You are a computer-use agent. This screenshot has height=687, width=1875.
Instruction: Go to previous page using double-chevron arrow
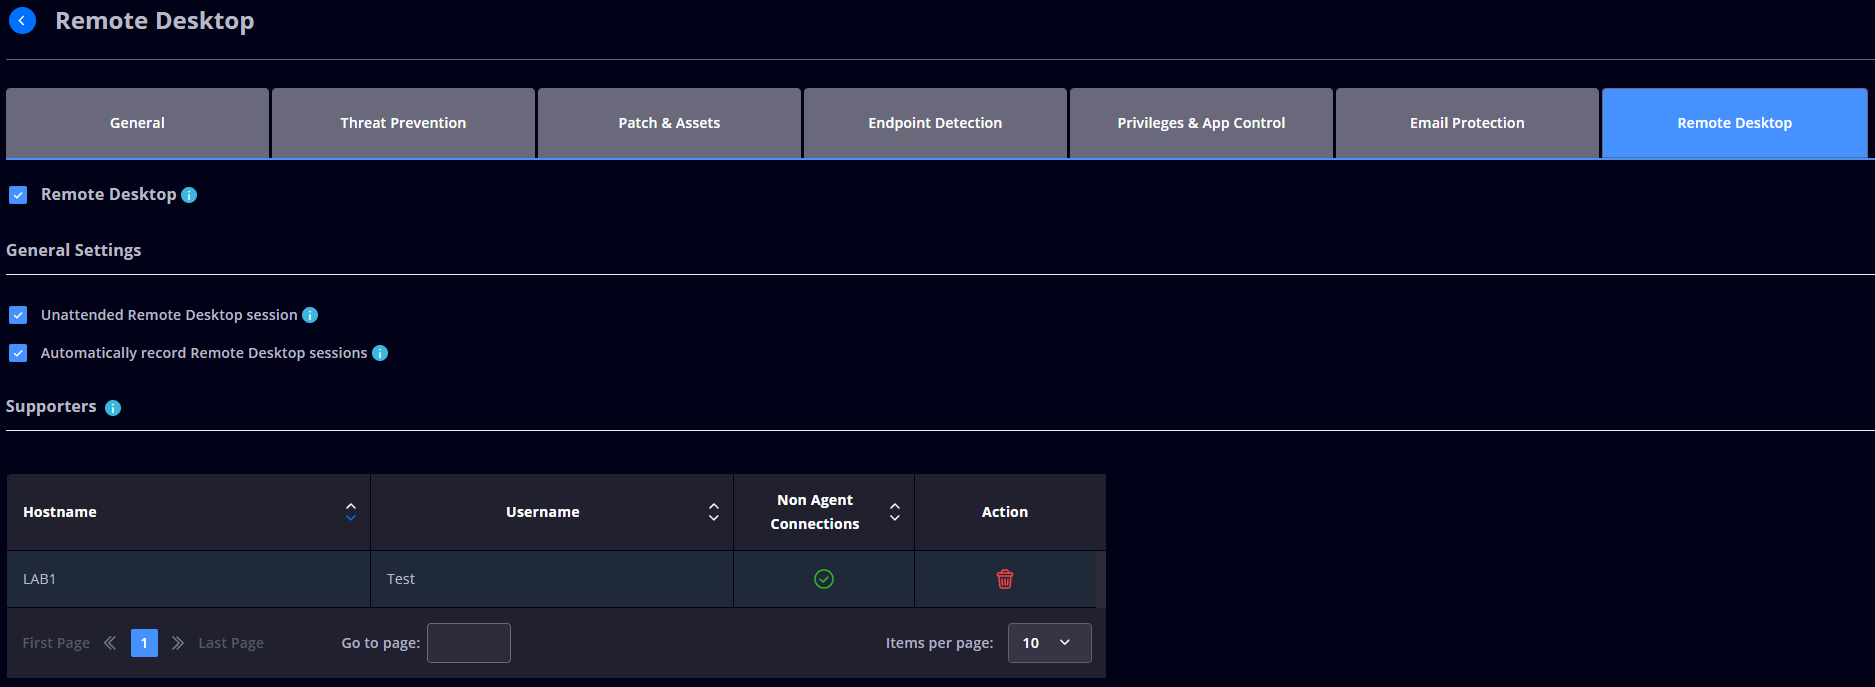[110, 643]
